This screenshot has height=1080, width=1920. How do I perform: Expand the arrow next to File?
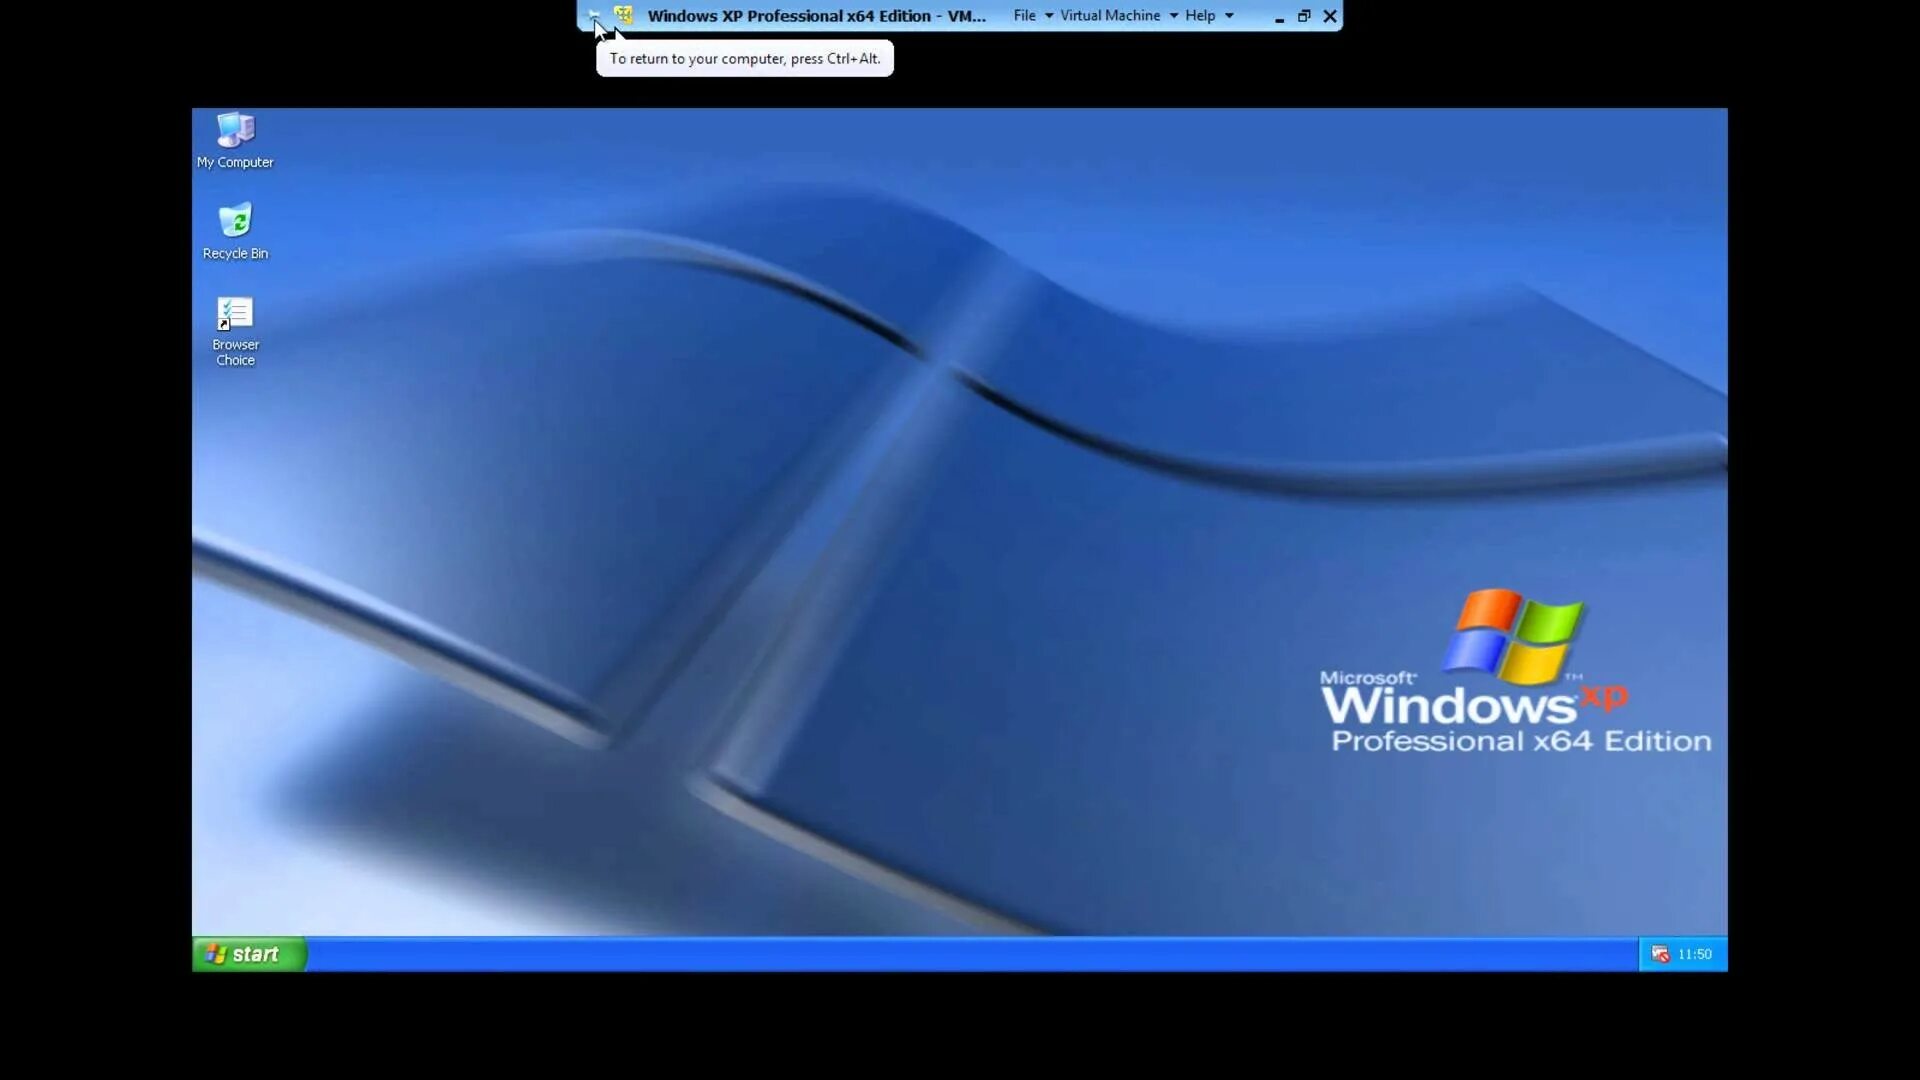tap(1049, 16)
